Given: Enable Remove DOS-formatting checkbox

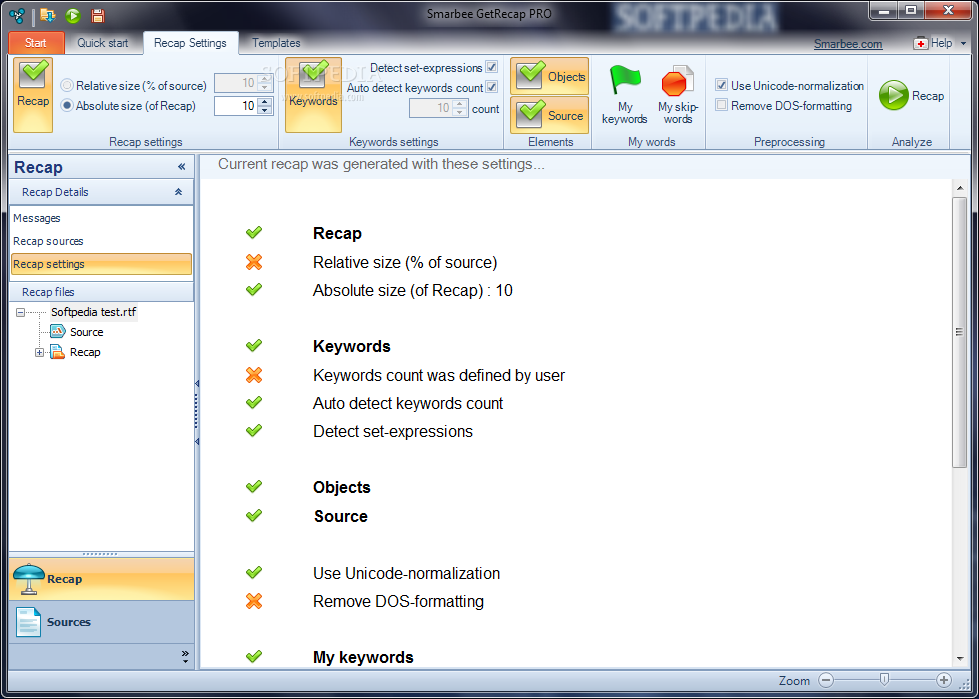Looking at the screenshot, I should click(722, 105).
